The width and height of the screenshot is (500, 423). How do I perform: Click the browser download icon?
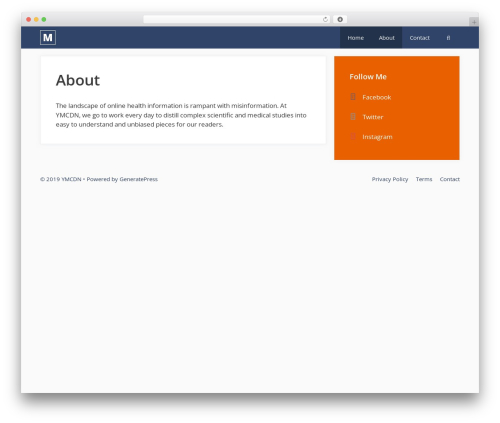(340, 19)
